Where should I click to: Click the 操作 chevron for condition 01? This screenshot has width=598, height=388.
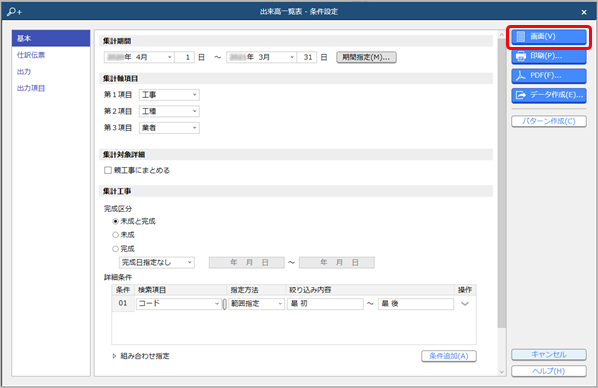(x=465, y=304)
